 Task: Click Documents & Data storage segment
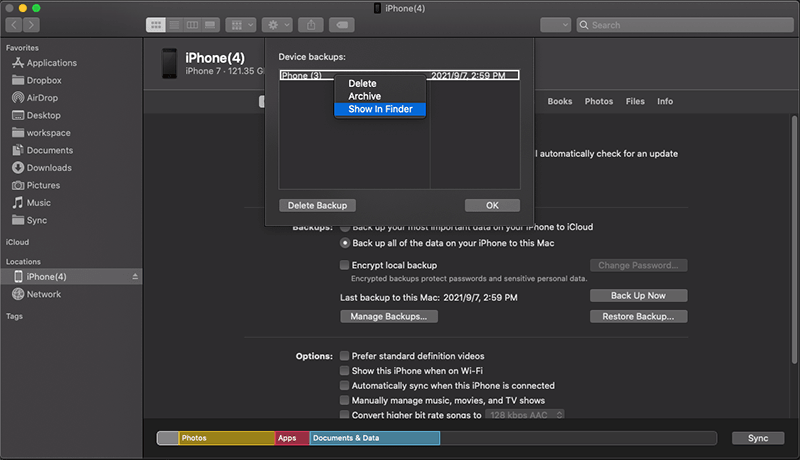coord(374,438)
